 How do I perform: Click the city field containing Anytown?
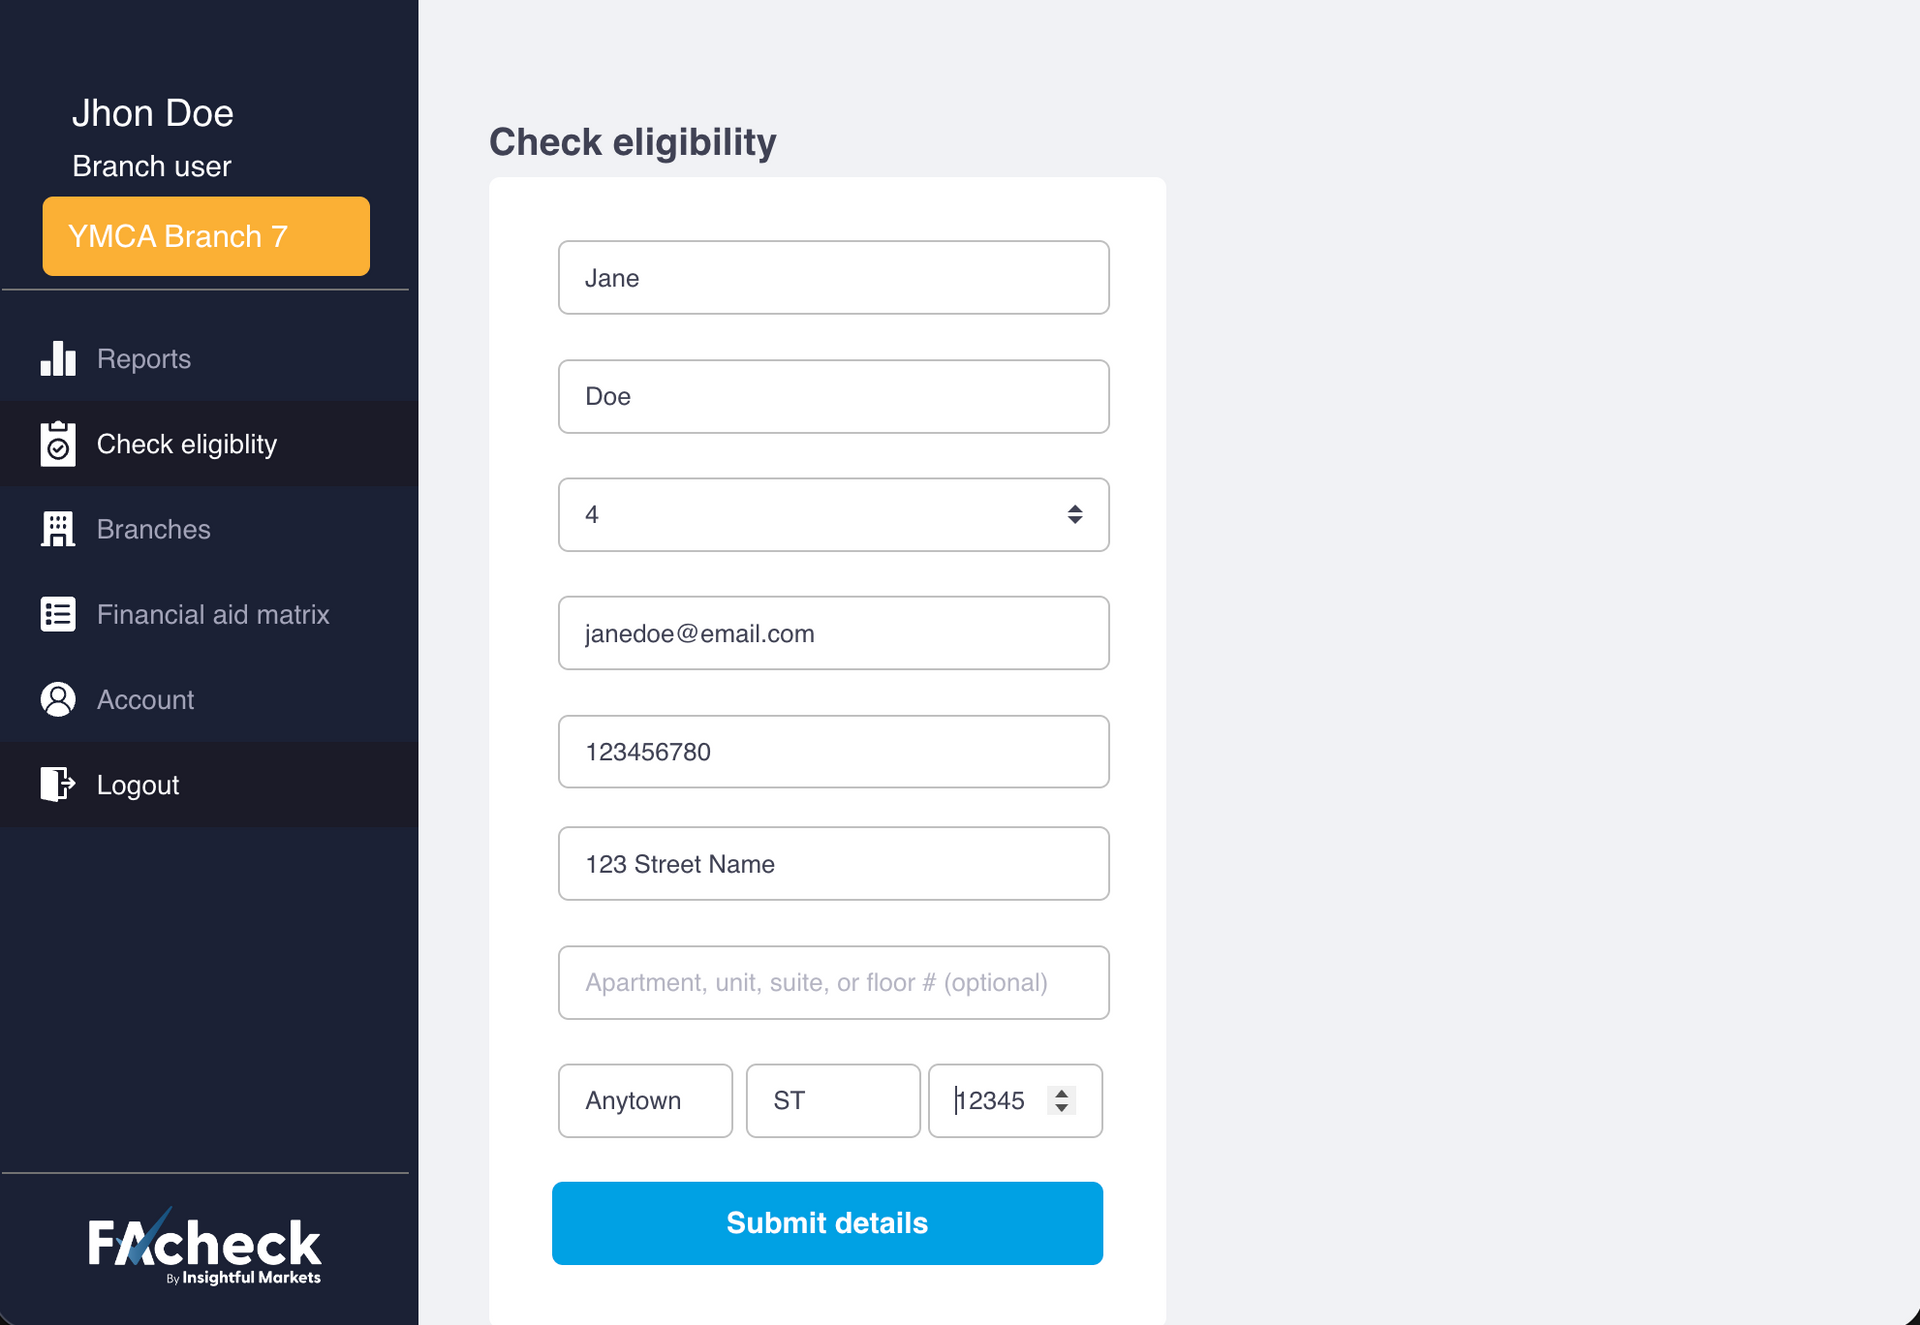[645, 1100]
